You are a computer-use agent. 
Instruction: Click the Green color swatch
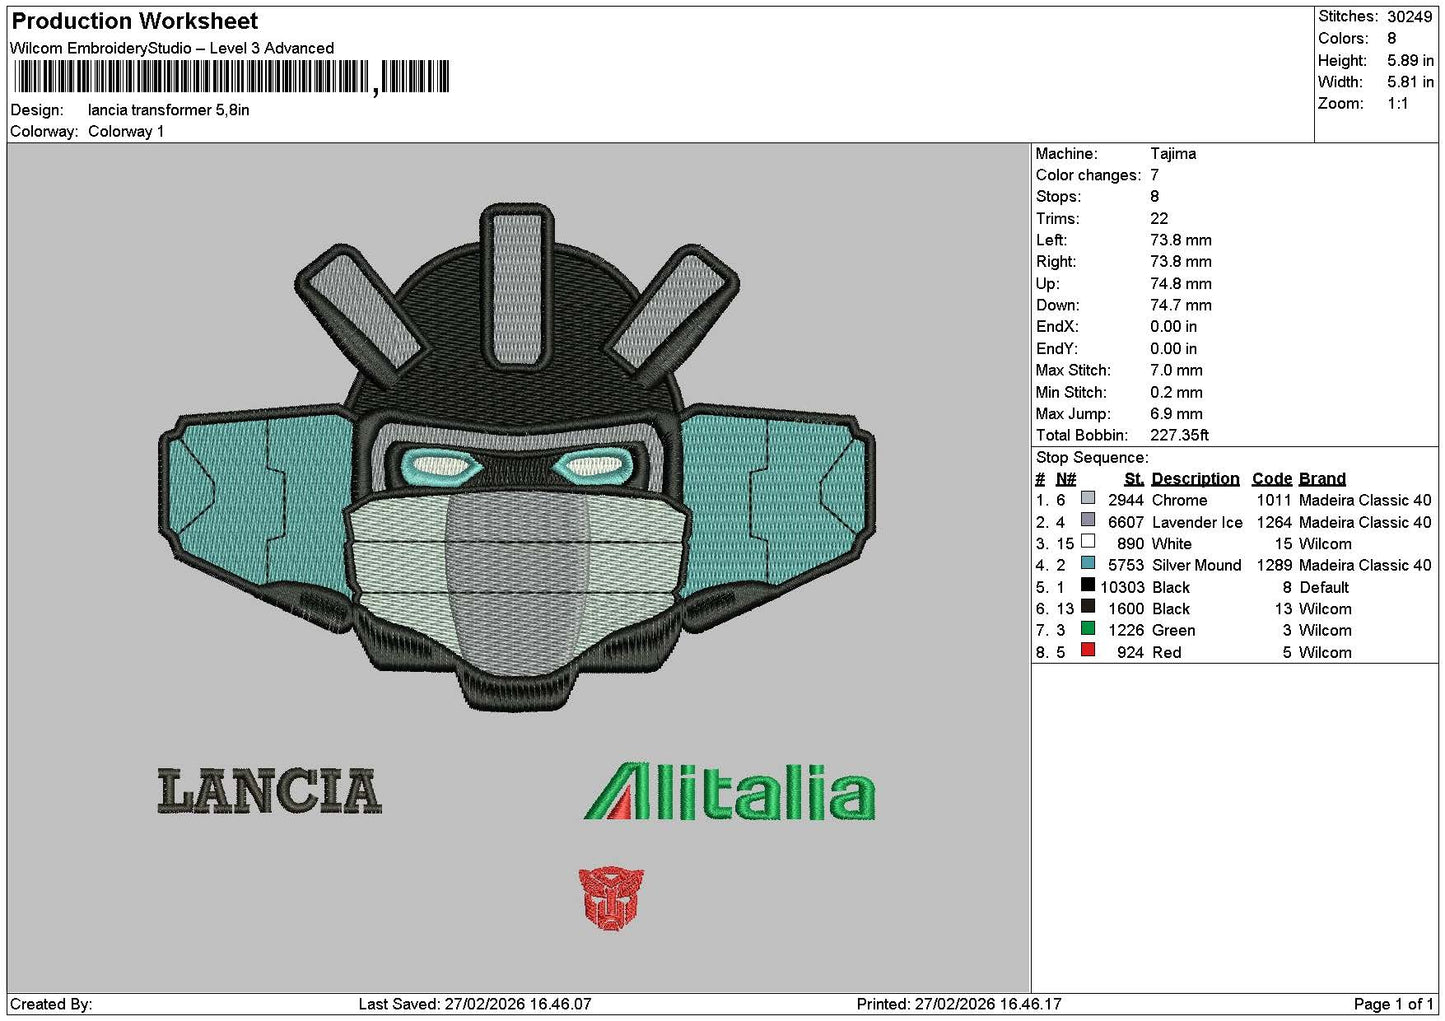tap(1088, 628)
